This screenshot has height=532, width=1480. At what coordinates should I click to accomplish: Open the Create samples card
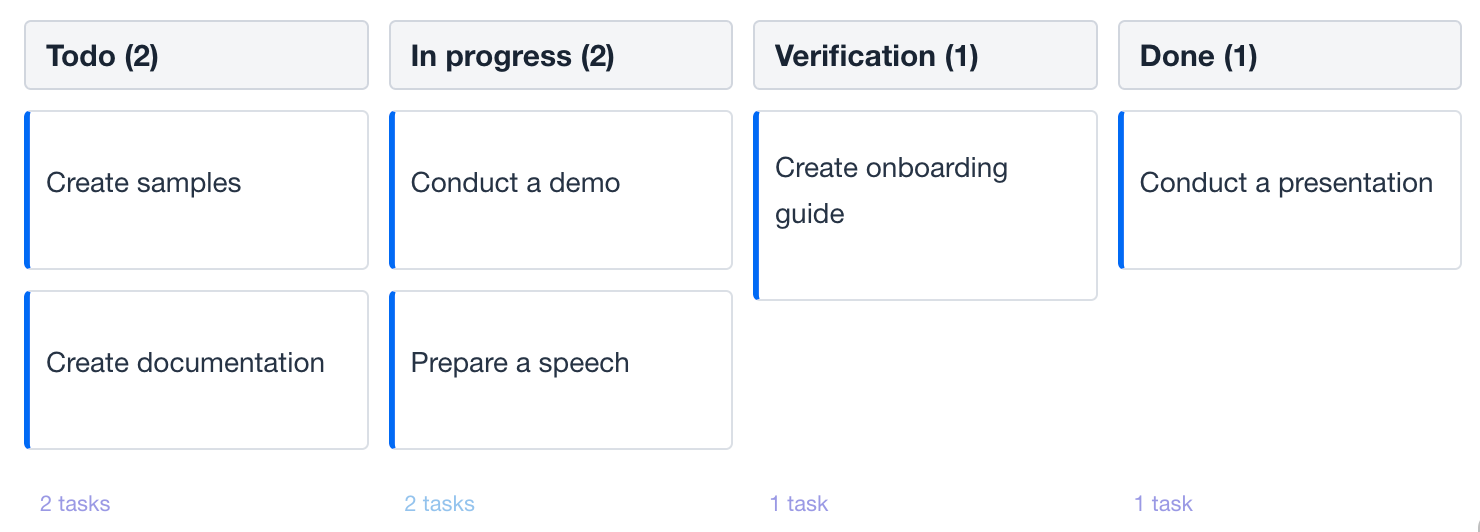pos(196,190)
